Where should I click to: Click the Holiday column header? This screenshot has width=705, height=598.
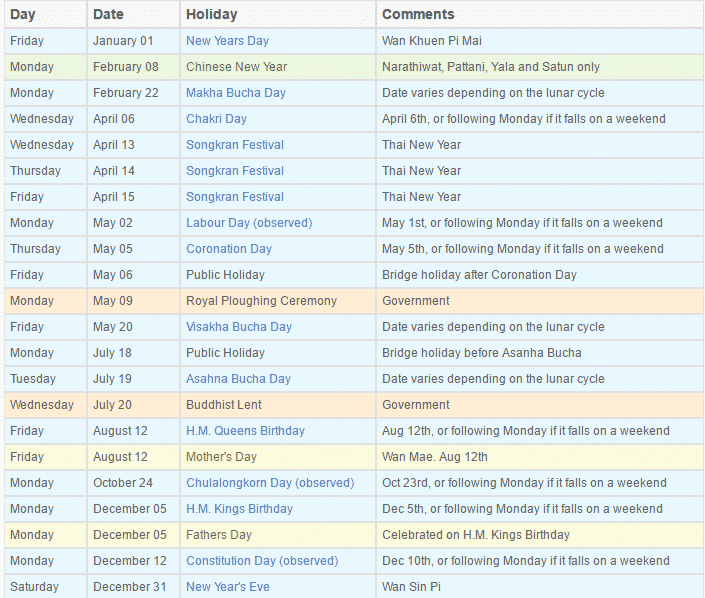[x=278, y=14]
